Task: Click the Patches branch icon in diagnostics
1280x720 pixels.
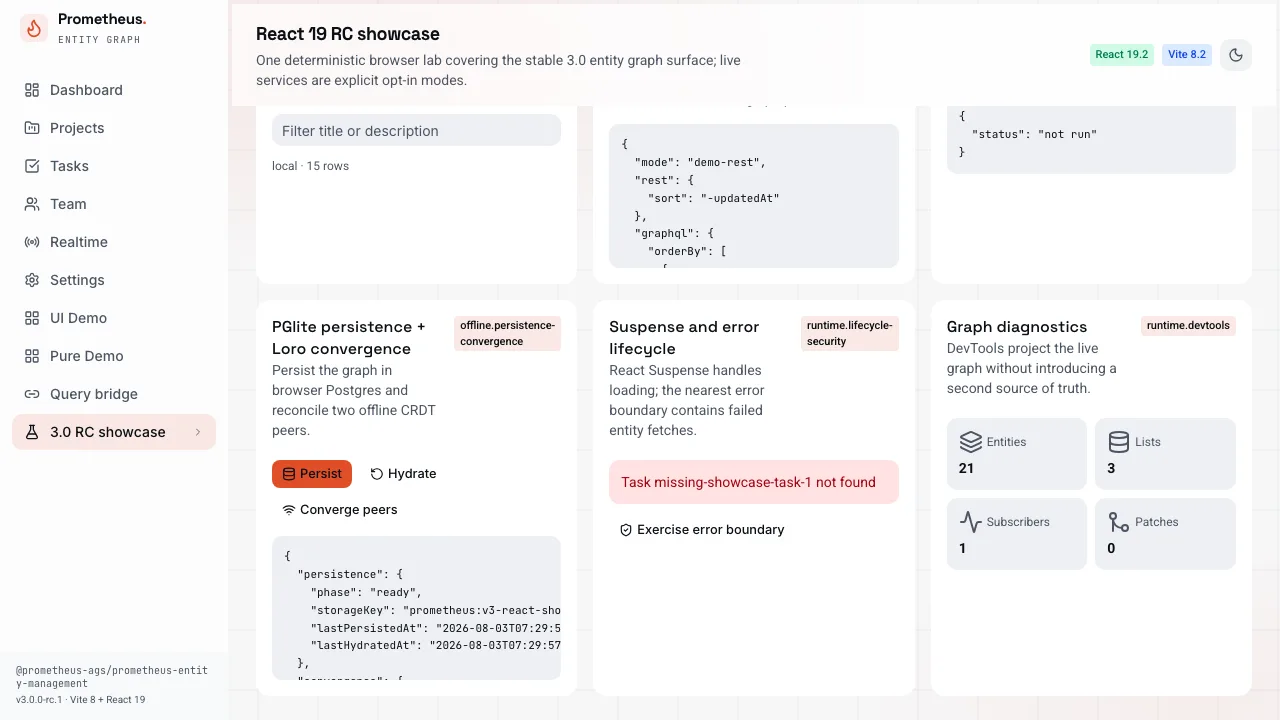Action: click(x=1119, y=522)
